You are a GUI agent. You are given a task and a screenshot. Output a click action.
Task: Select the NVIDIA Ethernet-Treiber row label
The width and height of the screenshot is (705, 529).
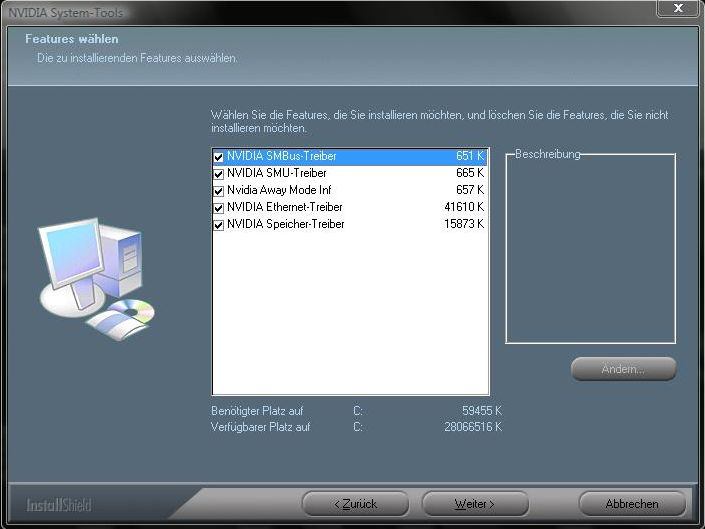(285, 207)
